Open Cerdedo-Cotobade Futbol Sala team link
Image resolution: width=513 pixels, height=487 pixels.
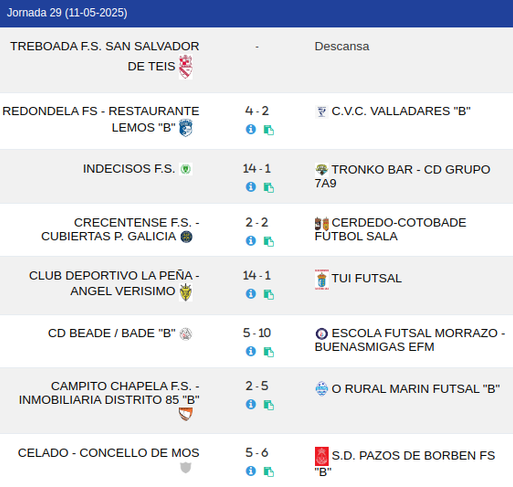[390, 229]
